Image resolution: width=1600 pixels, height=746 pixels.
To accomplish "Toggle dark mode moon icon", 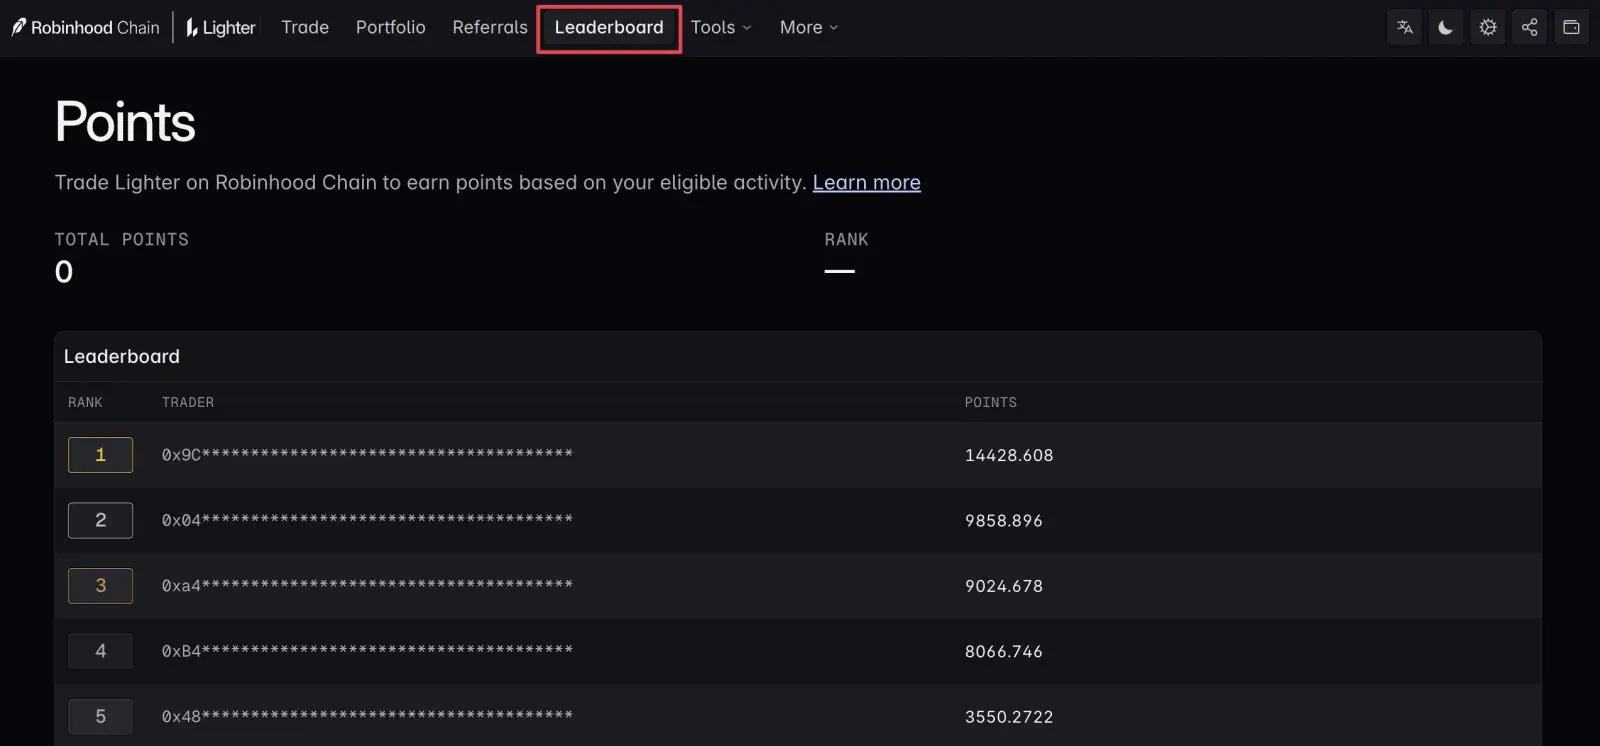I will pyautogui.click(x=1446, y=27).
